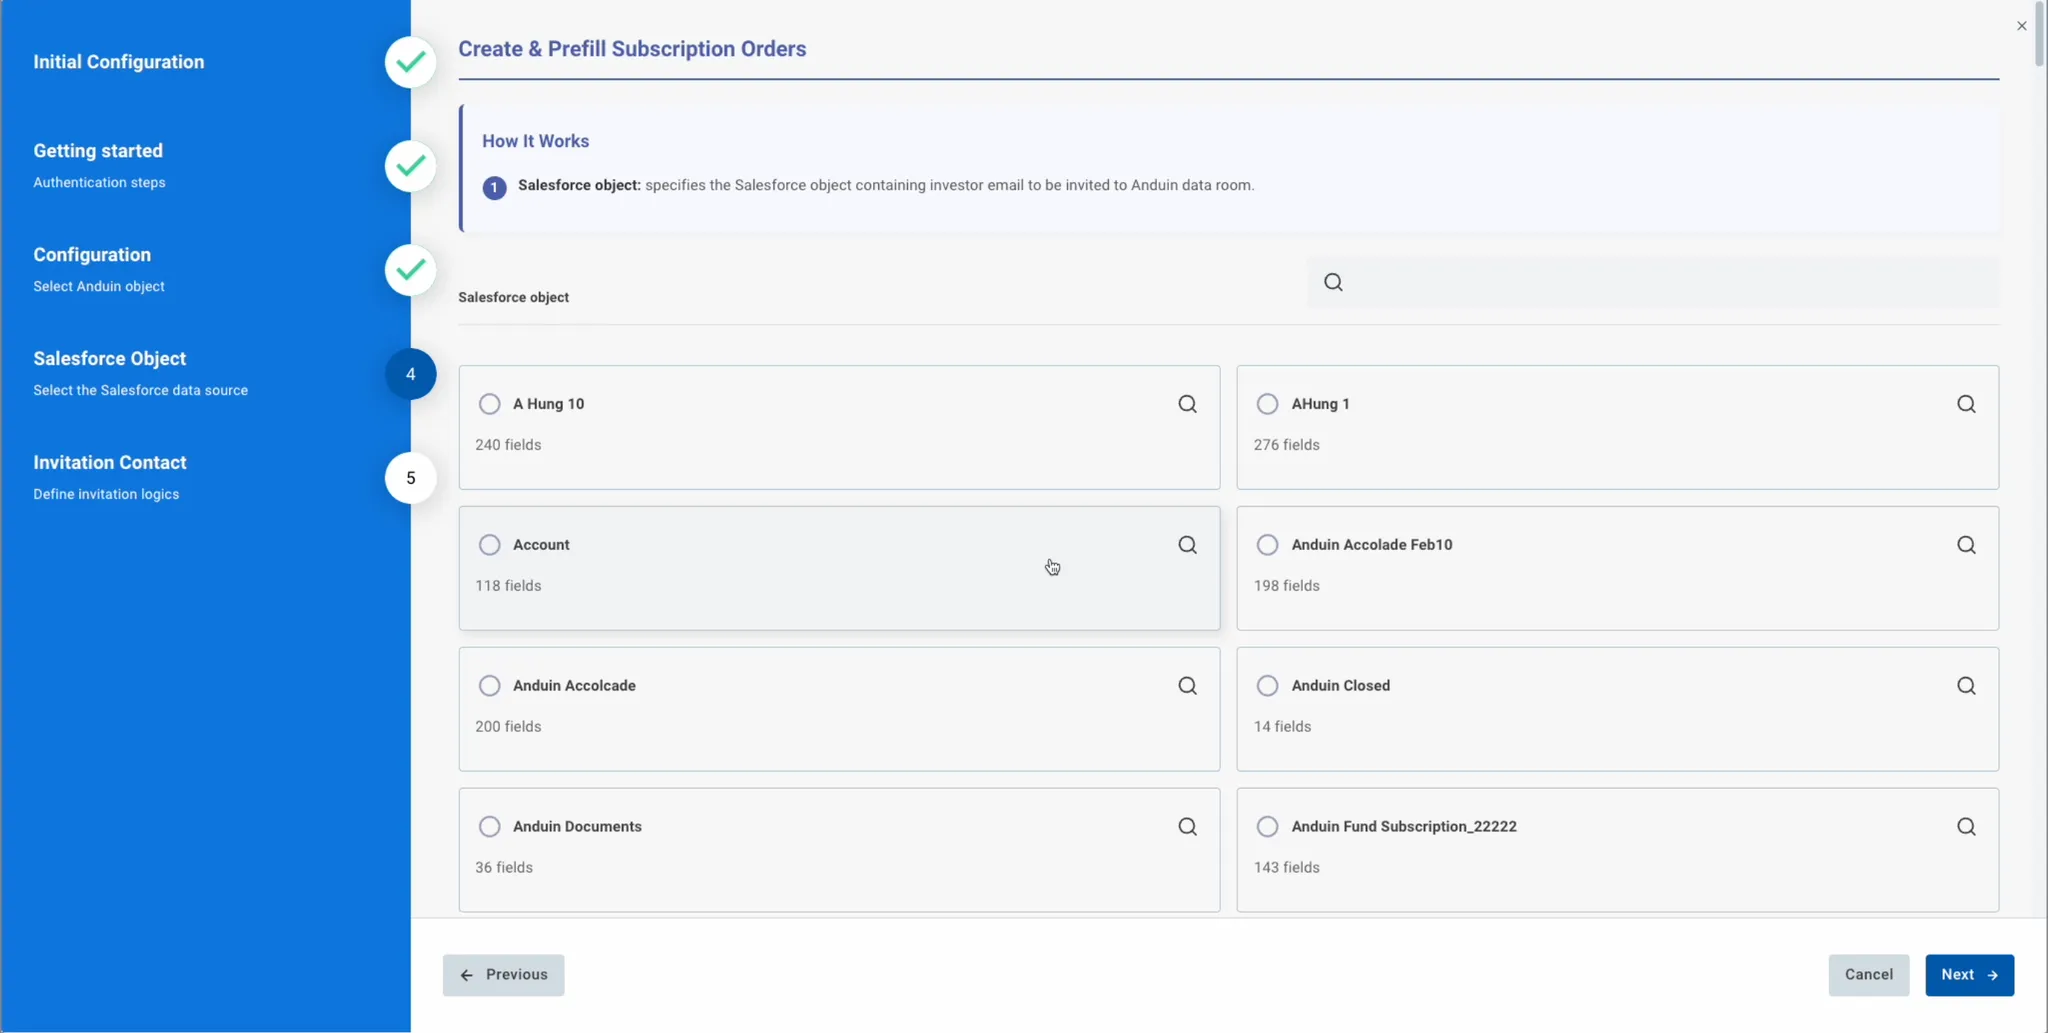Screen dimensions: 2048x1033
Task: Choose Anduin Accolcade radio option
Action: [x=489, y=686]
